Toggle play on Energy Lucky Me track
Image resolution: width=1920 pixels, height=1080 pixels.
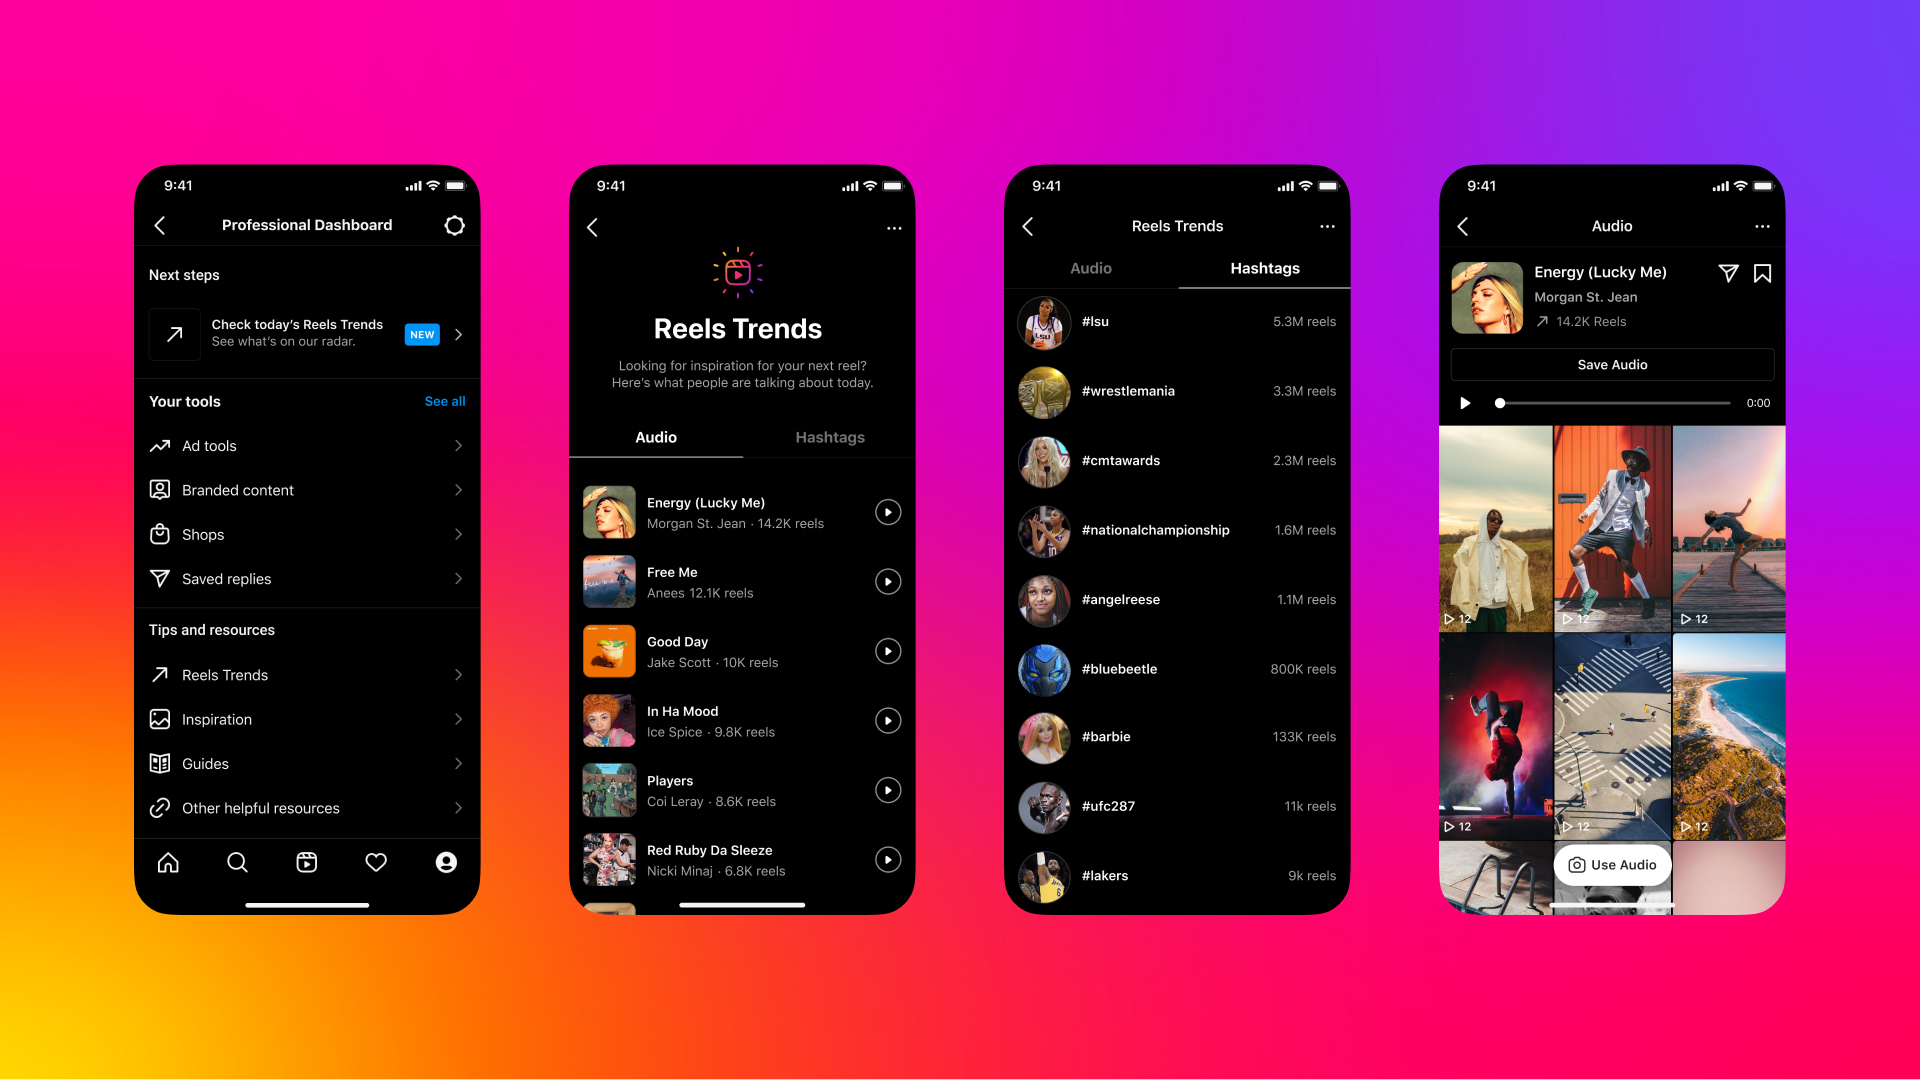(886, 512)
